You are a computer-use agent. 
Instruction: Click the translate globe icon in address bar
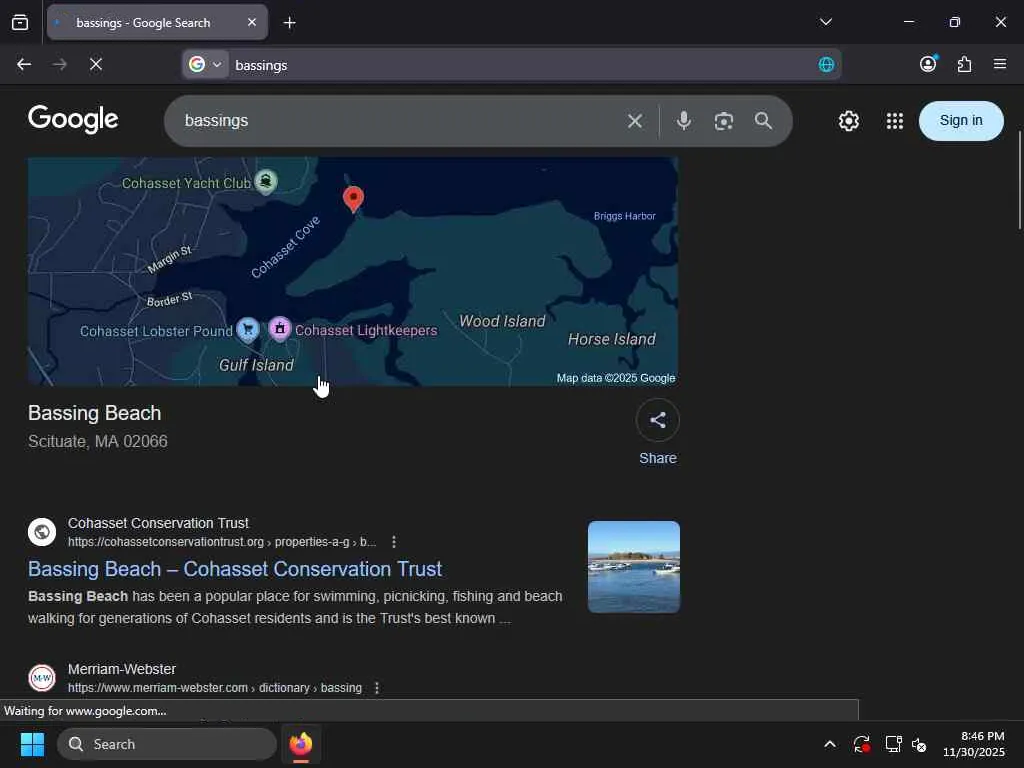(x=826, y=64)
